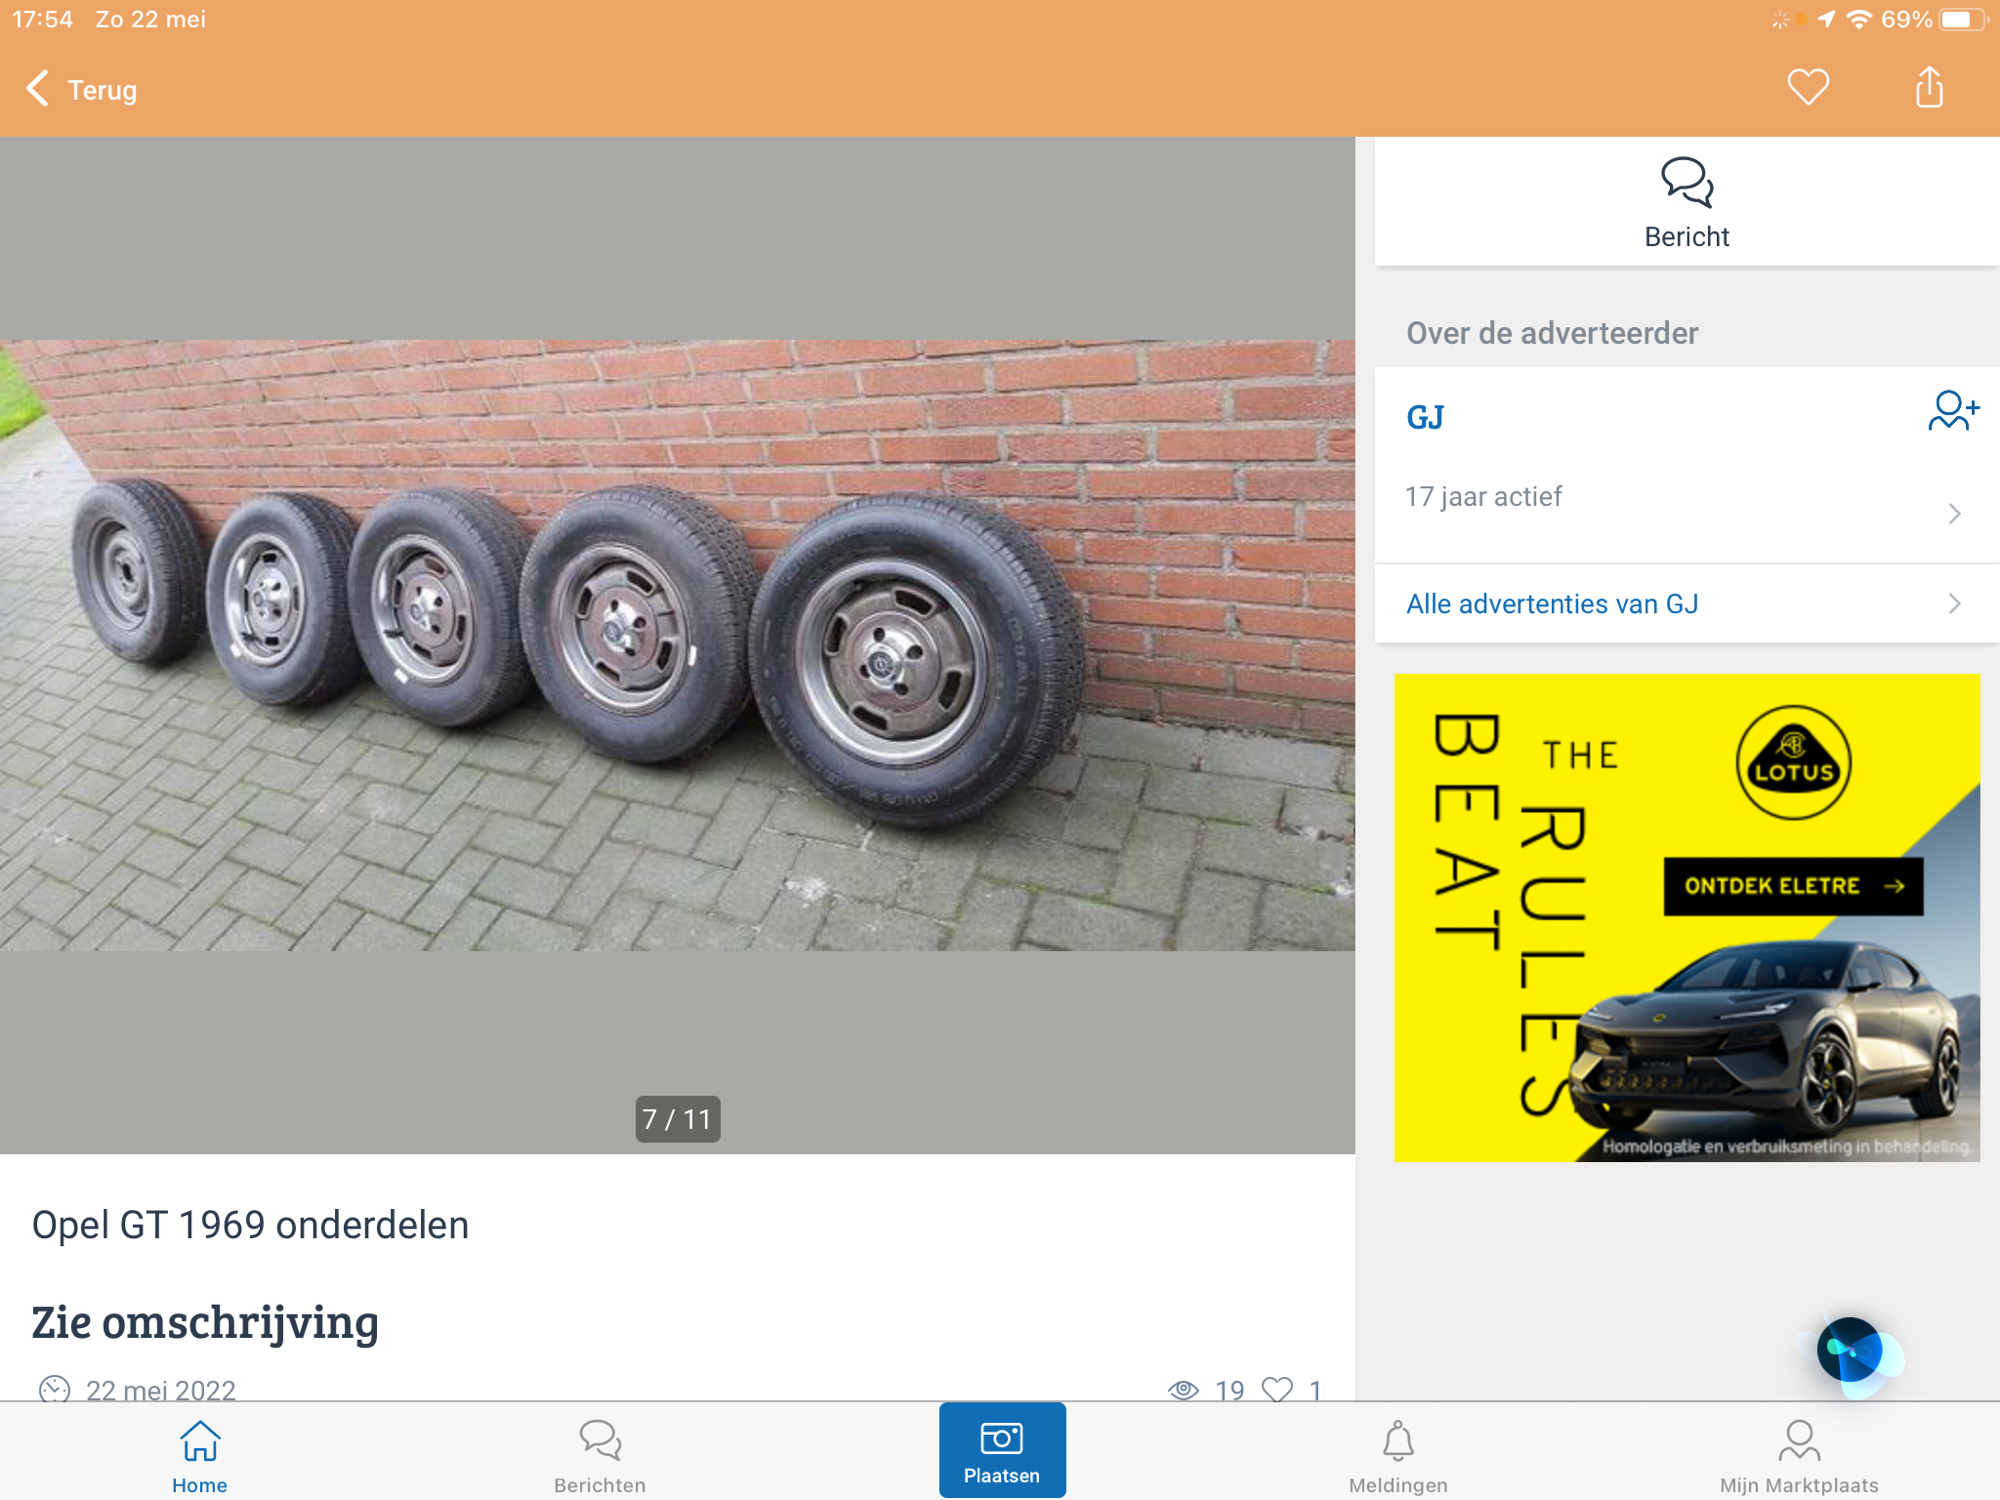The width and height of the screenshot is (2000, 1500).
Task: Go back with the Terug chevron
Action: pyautogui.click(x=38, y=89)
